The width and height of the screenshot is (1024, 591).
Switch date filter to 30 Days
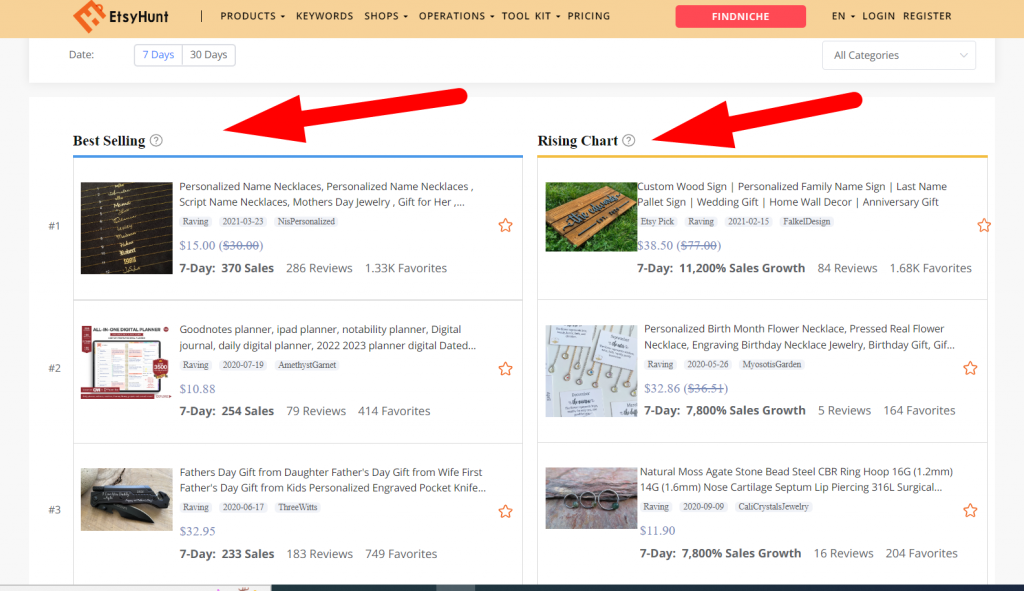pyautogui.click(x=209, y=55)
